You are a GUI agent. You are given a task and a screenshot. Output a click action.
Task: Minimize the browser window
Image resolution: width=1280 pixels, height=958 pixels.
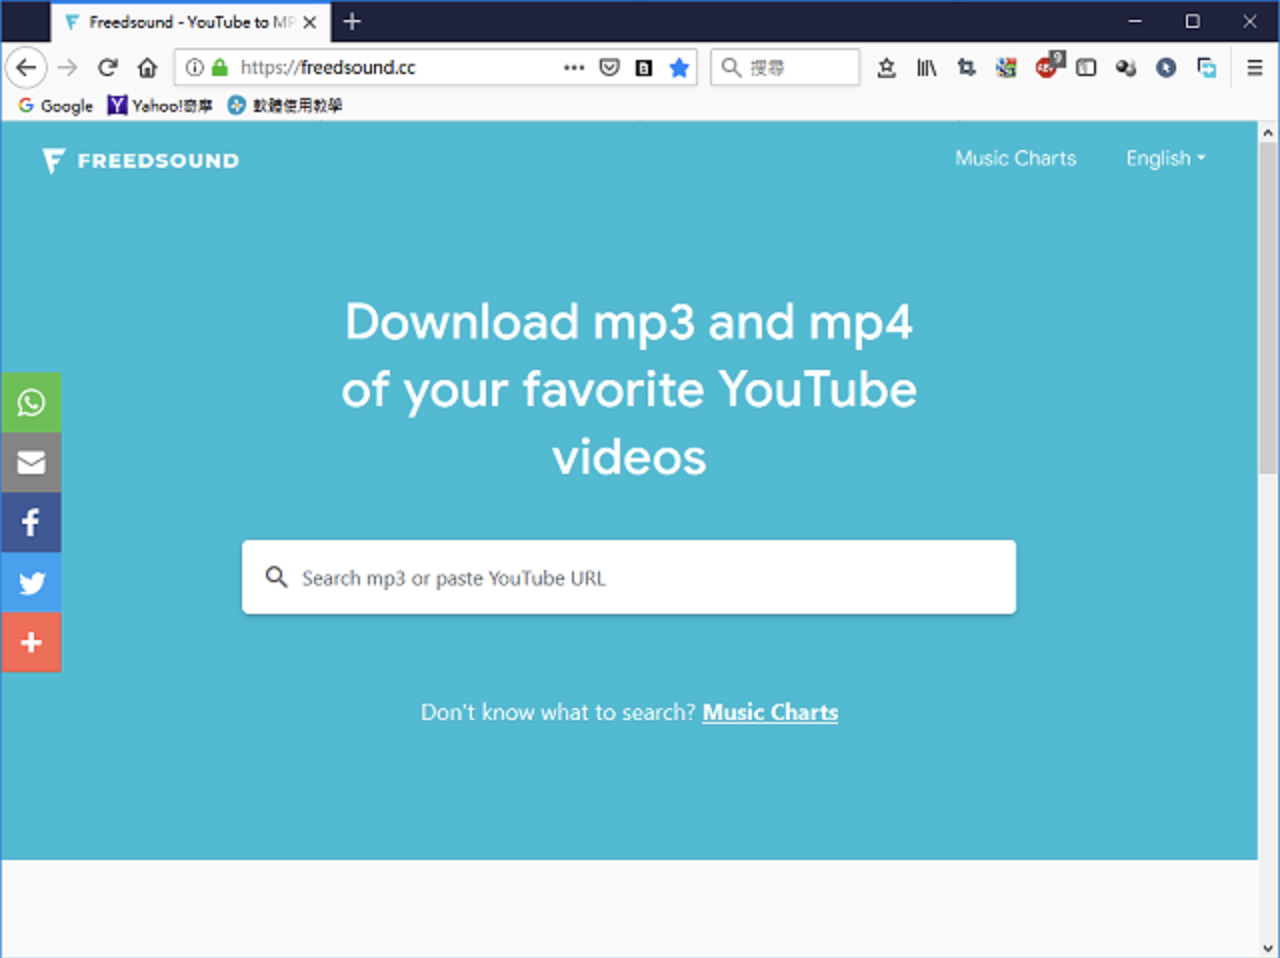[1135, 21]
